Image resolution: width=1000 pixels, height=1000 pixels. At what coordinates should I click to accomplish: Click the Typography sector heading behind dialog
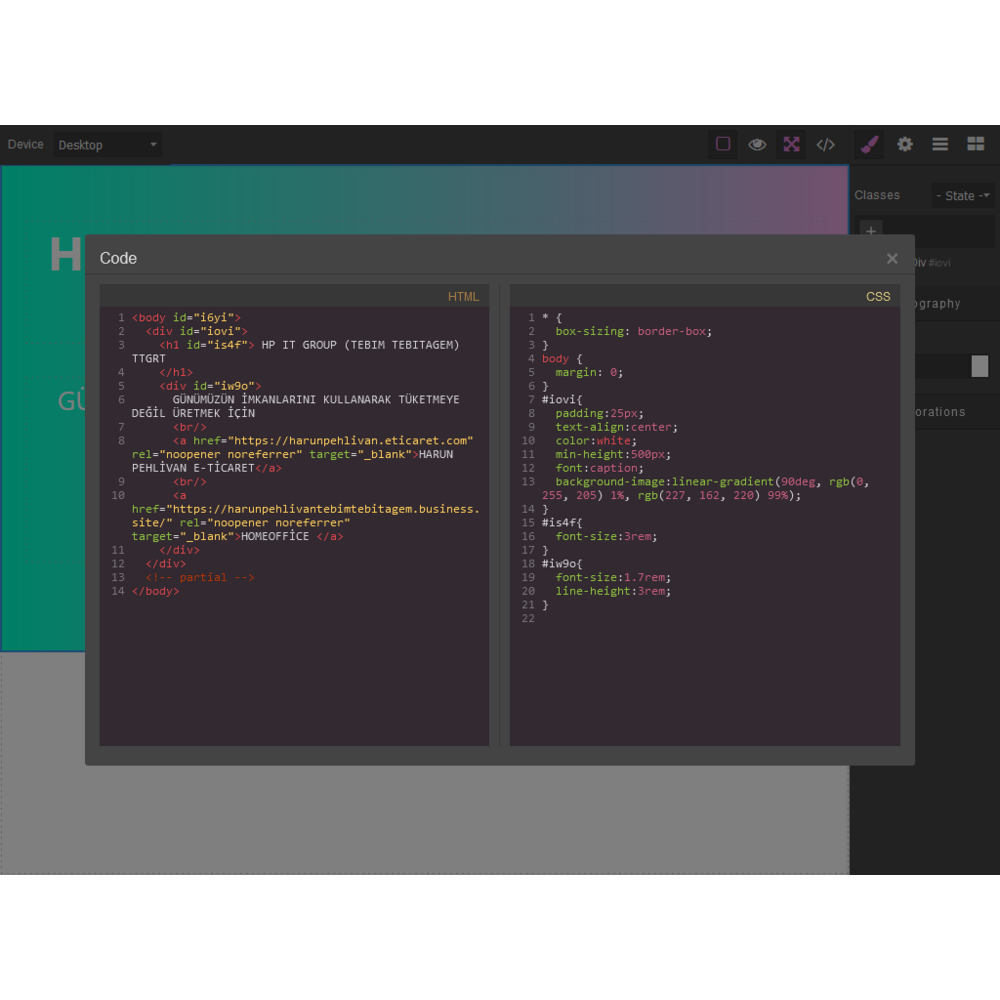pos(938,304)
